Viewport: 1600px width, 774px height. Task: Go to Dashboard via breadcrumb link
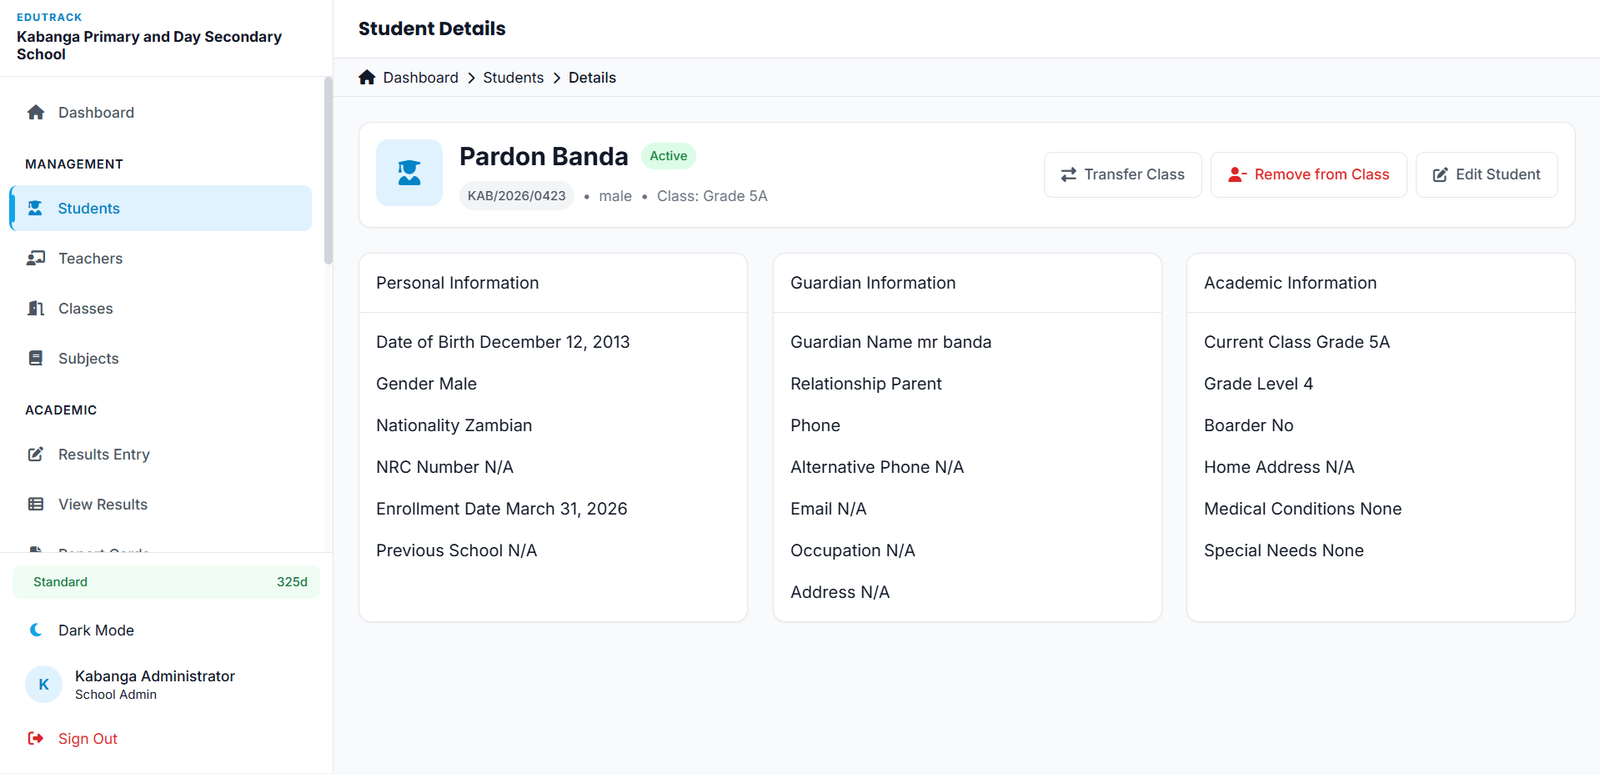(420, 77)
